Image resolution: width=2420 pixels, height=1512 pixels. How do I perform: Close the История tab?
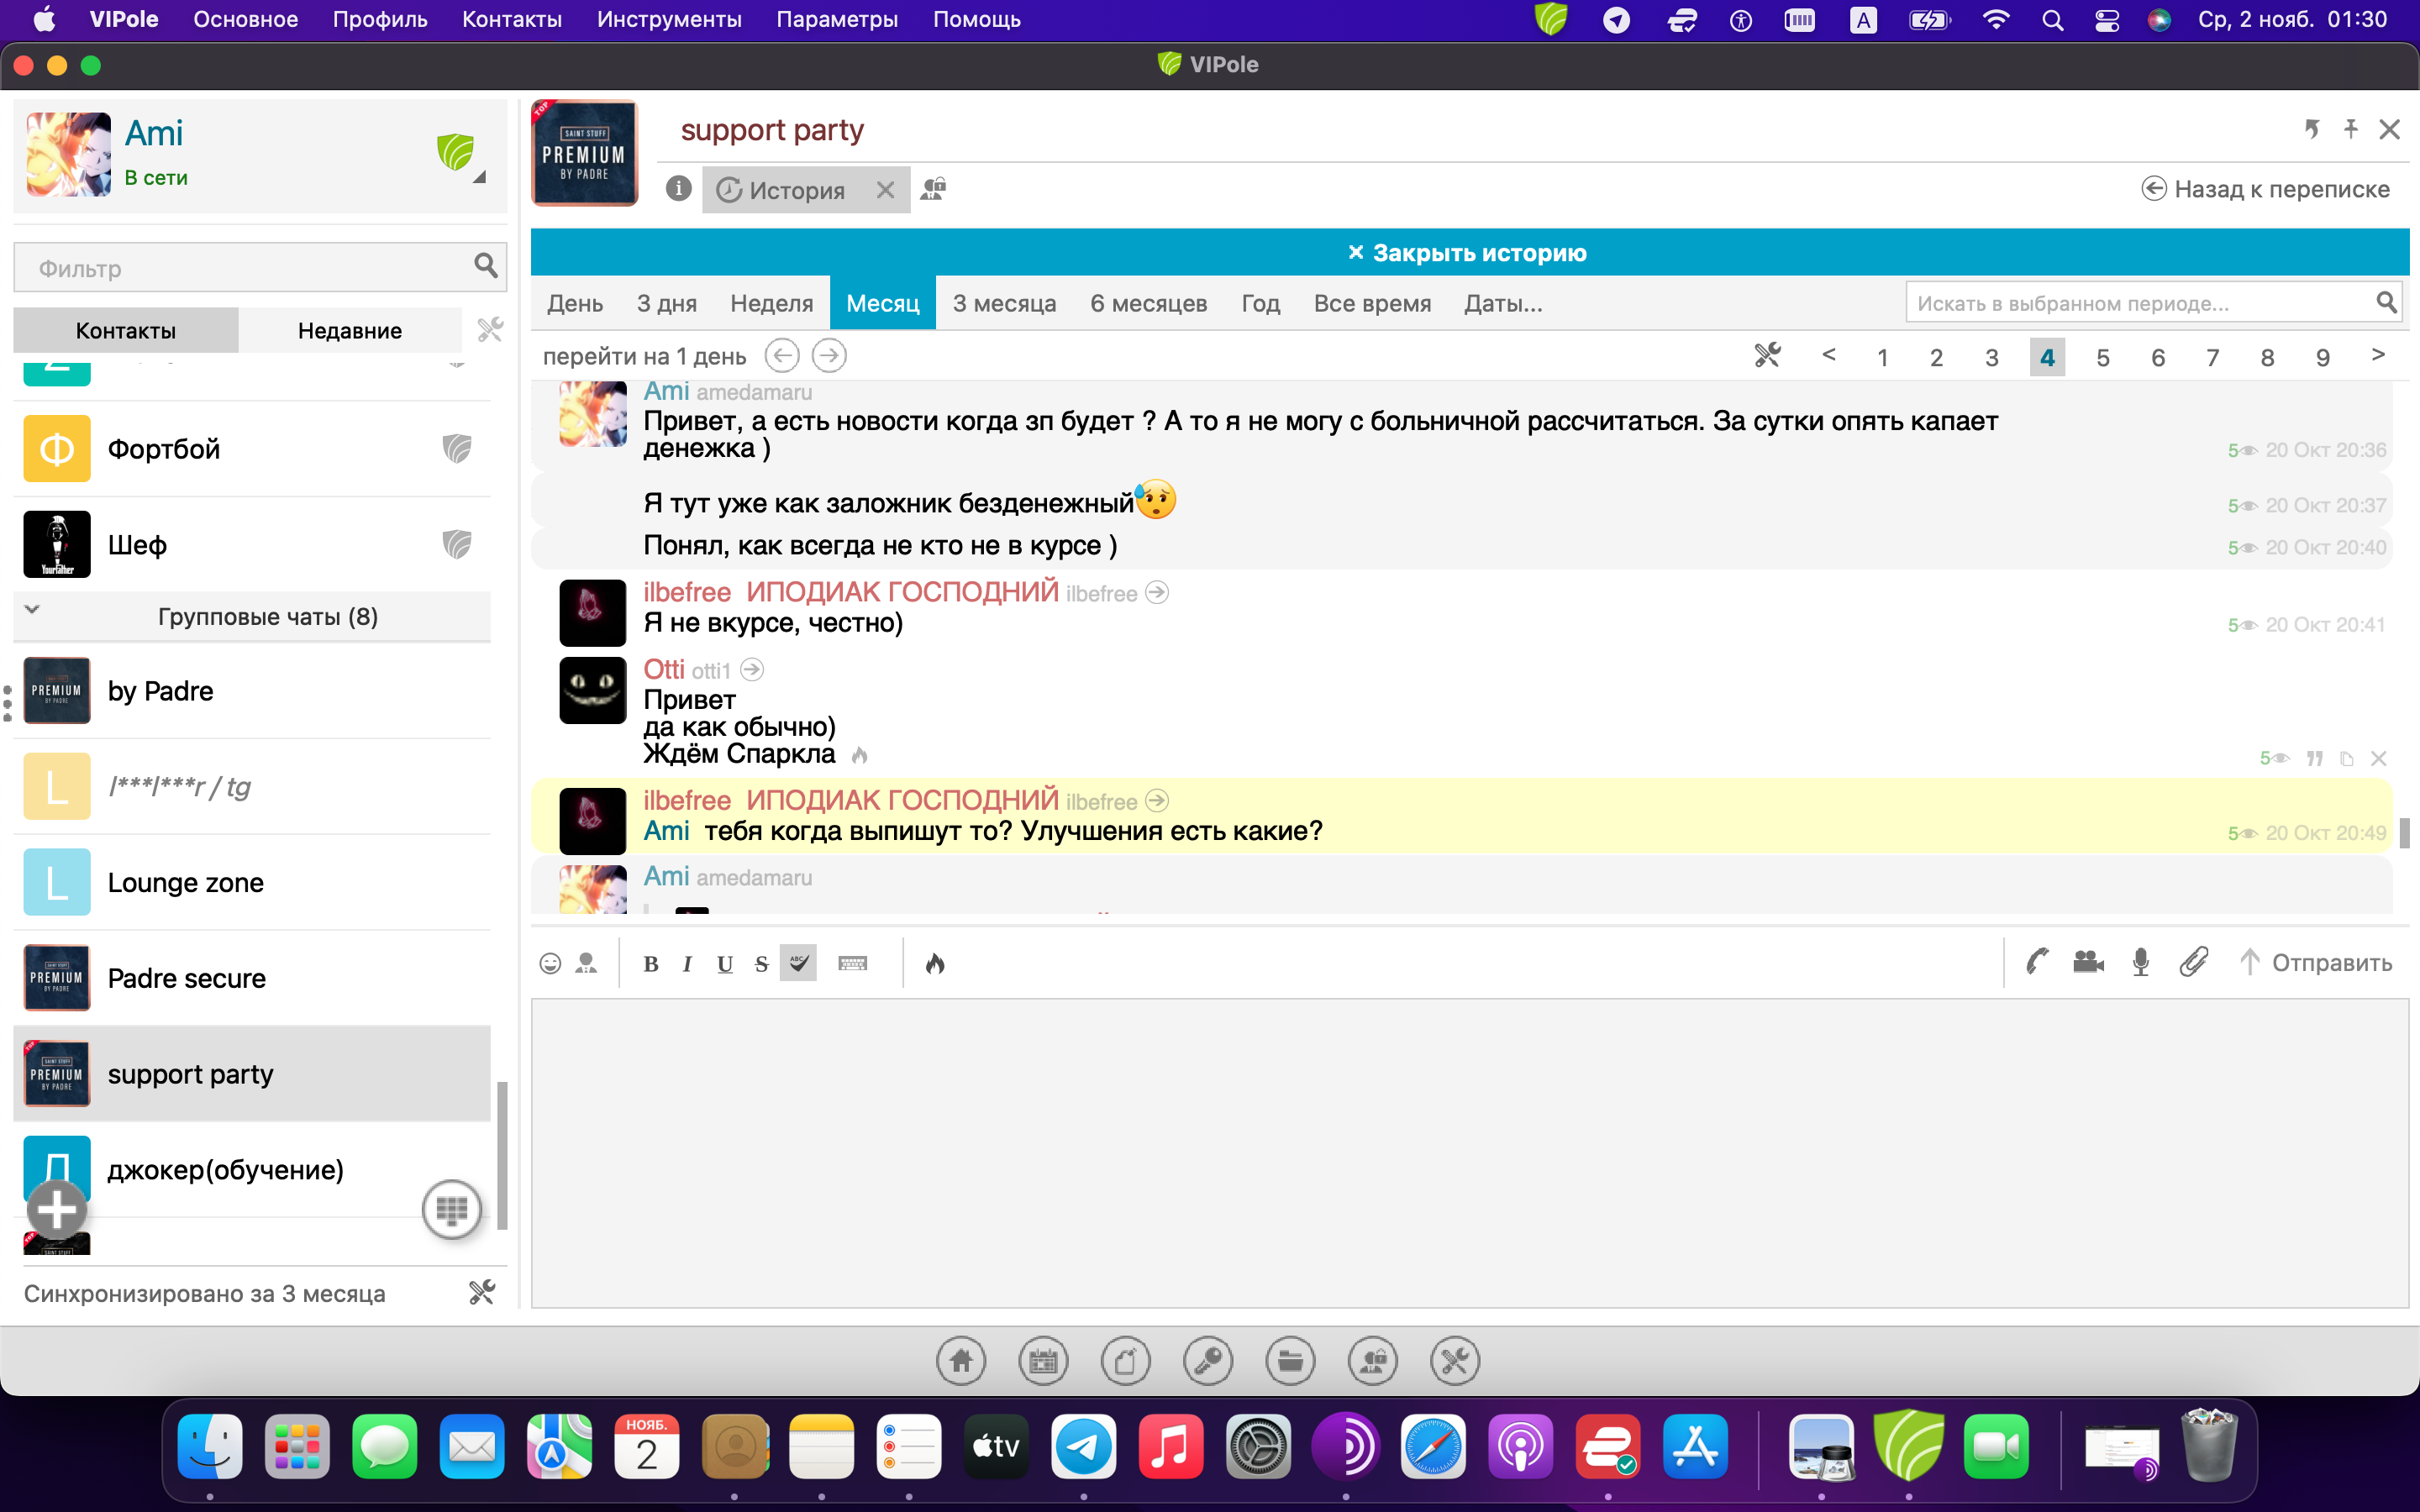coord(885,190)
